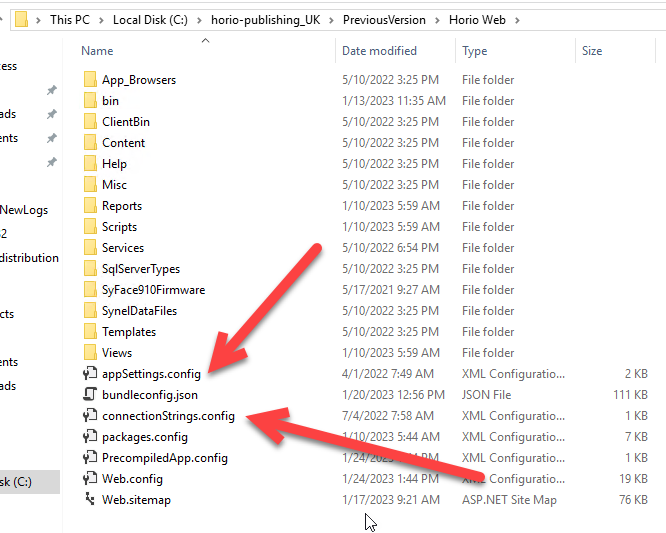Click date 5/10/2022 6:54 PM cell
Screen dimensions: 666x533
[390, 248]
